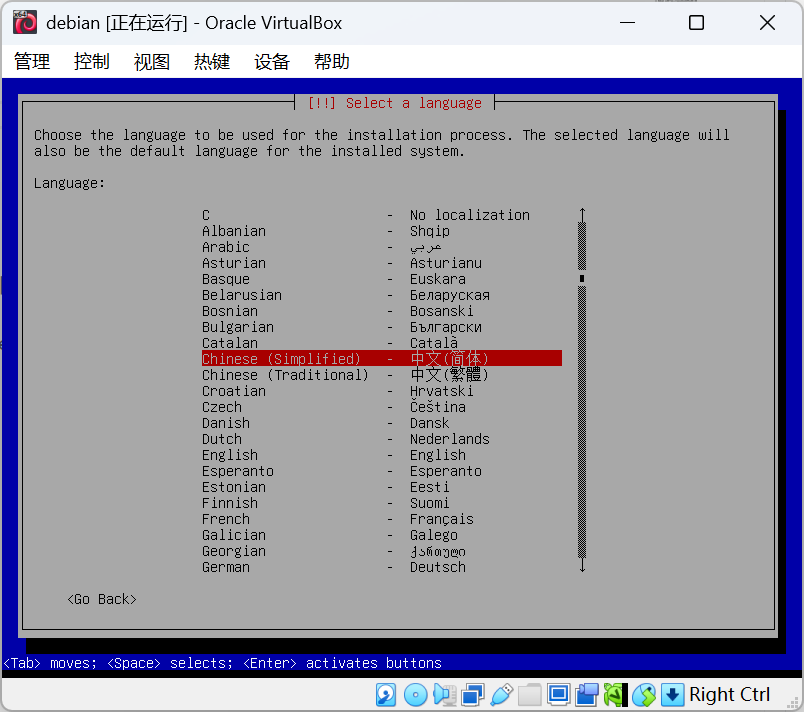Click the VirtualBox app icon in title bar
The height and width of the screenshot is (712, 804).
click(25, 23)
